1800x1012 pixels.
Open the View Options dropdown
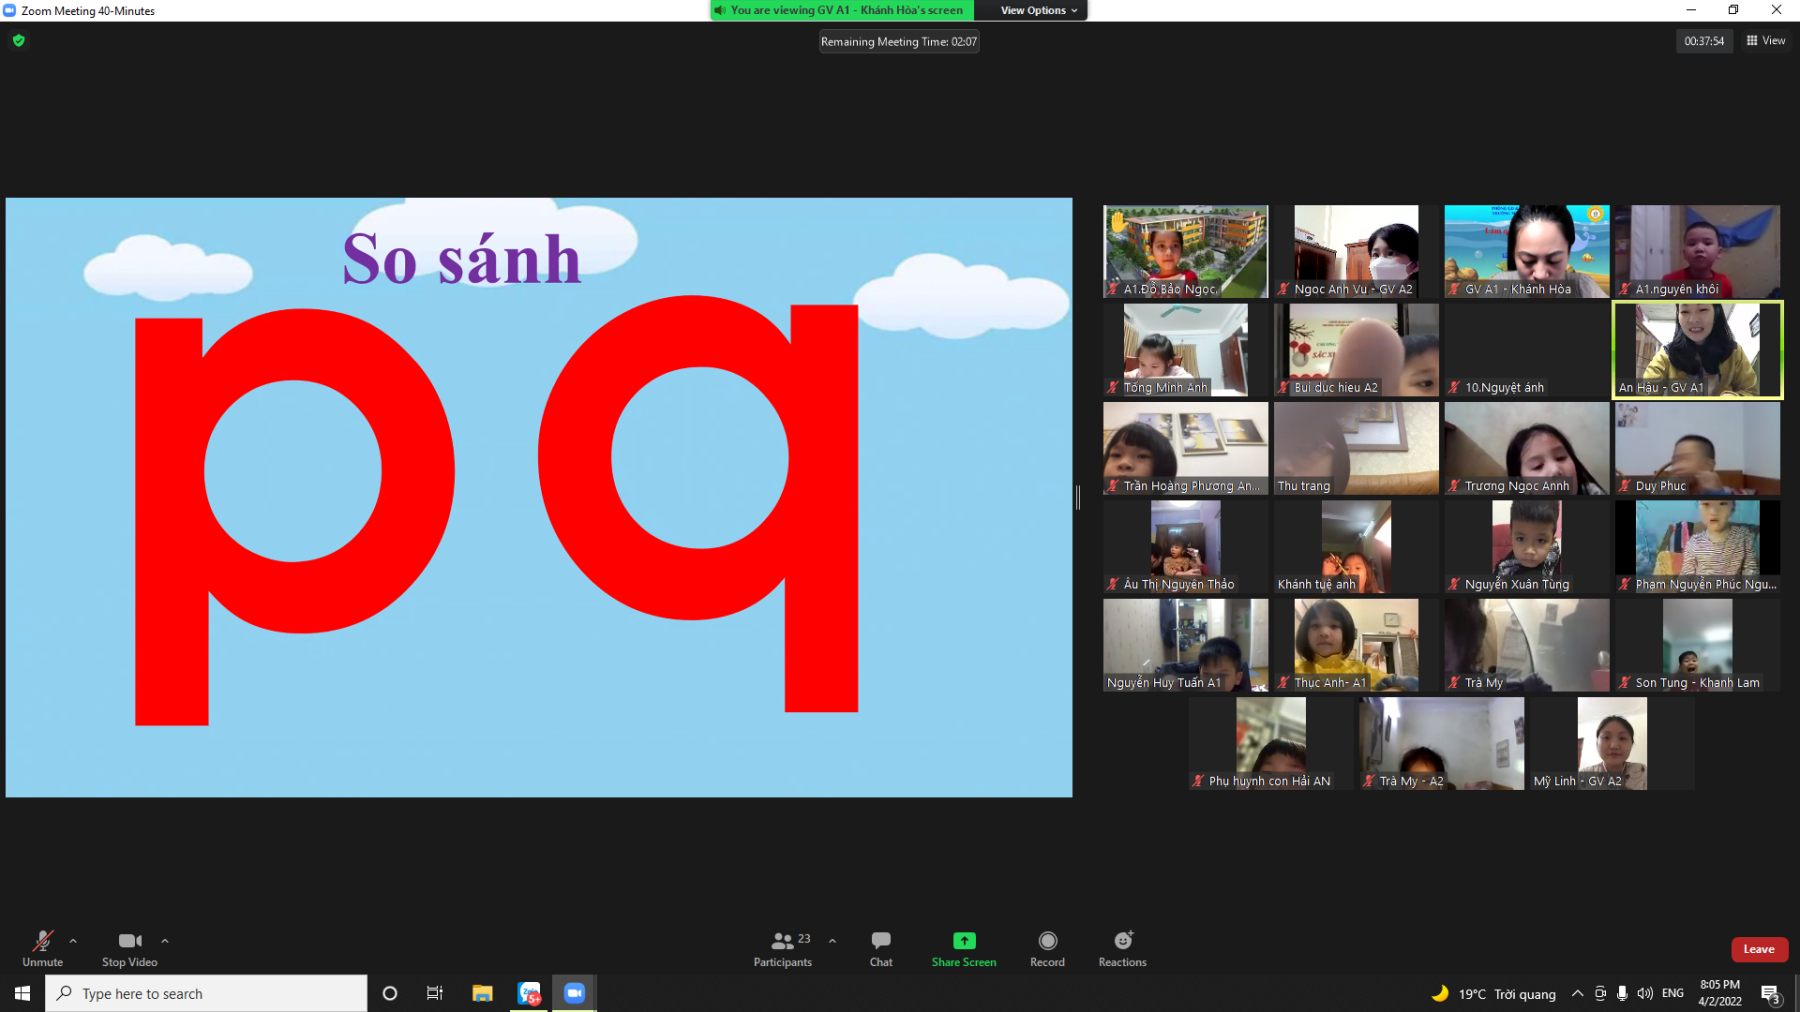[x=1039, y=10]
